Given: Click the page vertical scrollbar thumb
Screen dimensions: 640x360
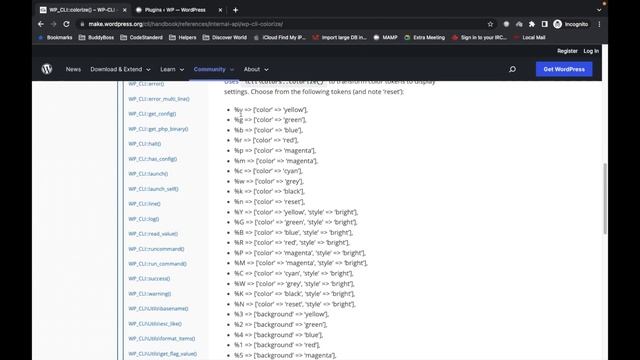Looking at the screenshot, I should pos(605,199).
